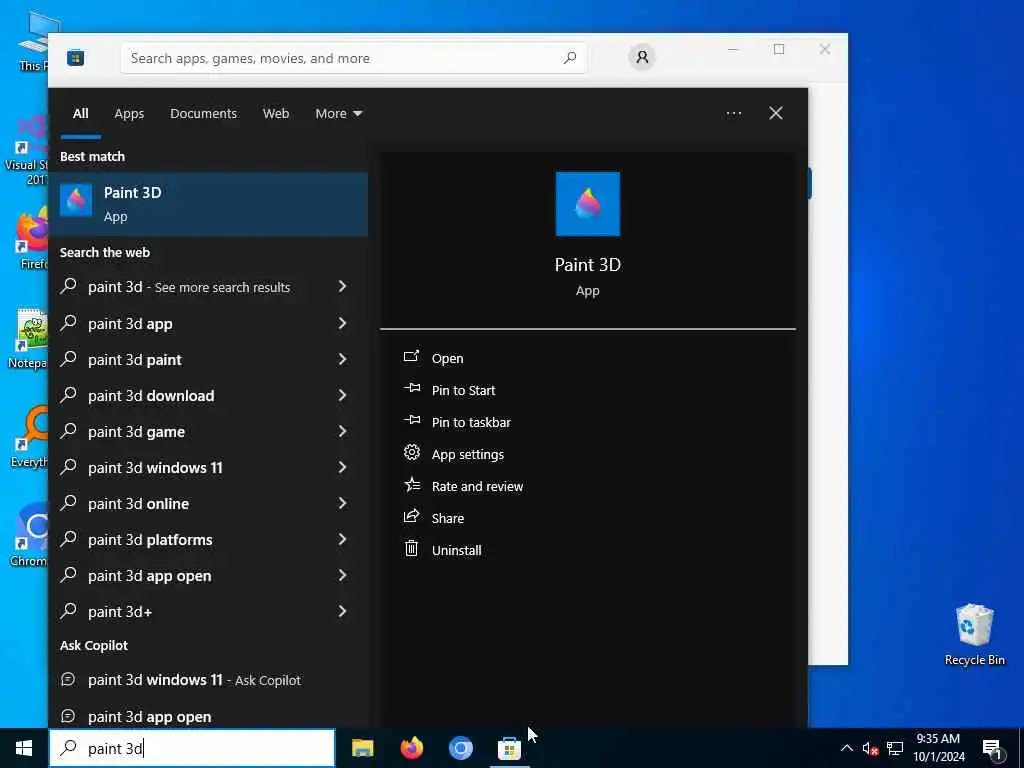Switch to the All search tab
The height and width of the screenshot is (768, 1024).
tap(81, 113)
